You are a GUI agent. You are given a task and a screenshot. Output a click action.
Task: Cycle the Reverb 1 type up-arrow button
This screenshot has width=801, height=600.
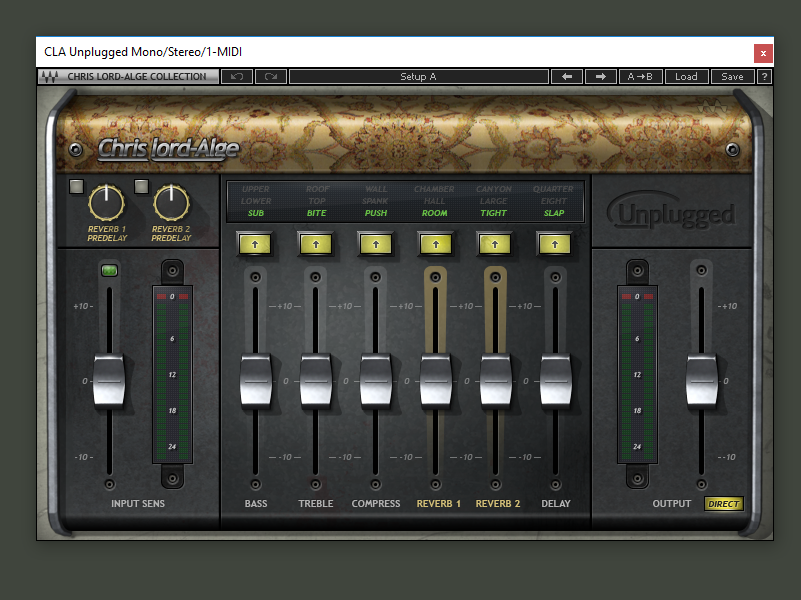point(435,244)
